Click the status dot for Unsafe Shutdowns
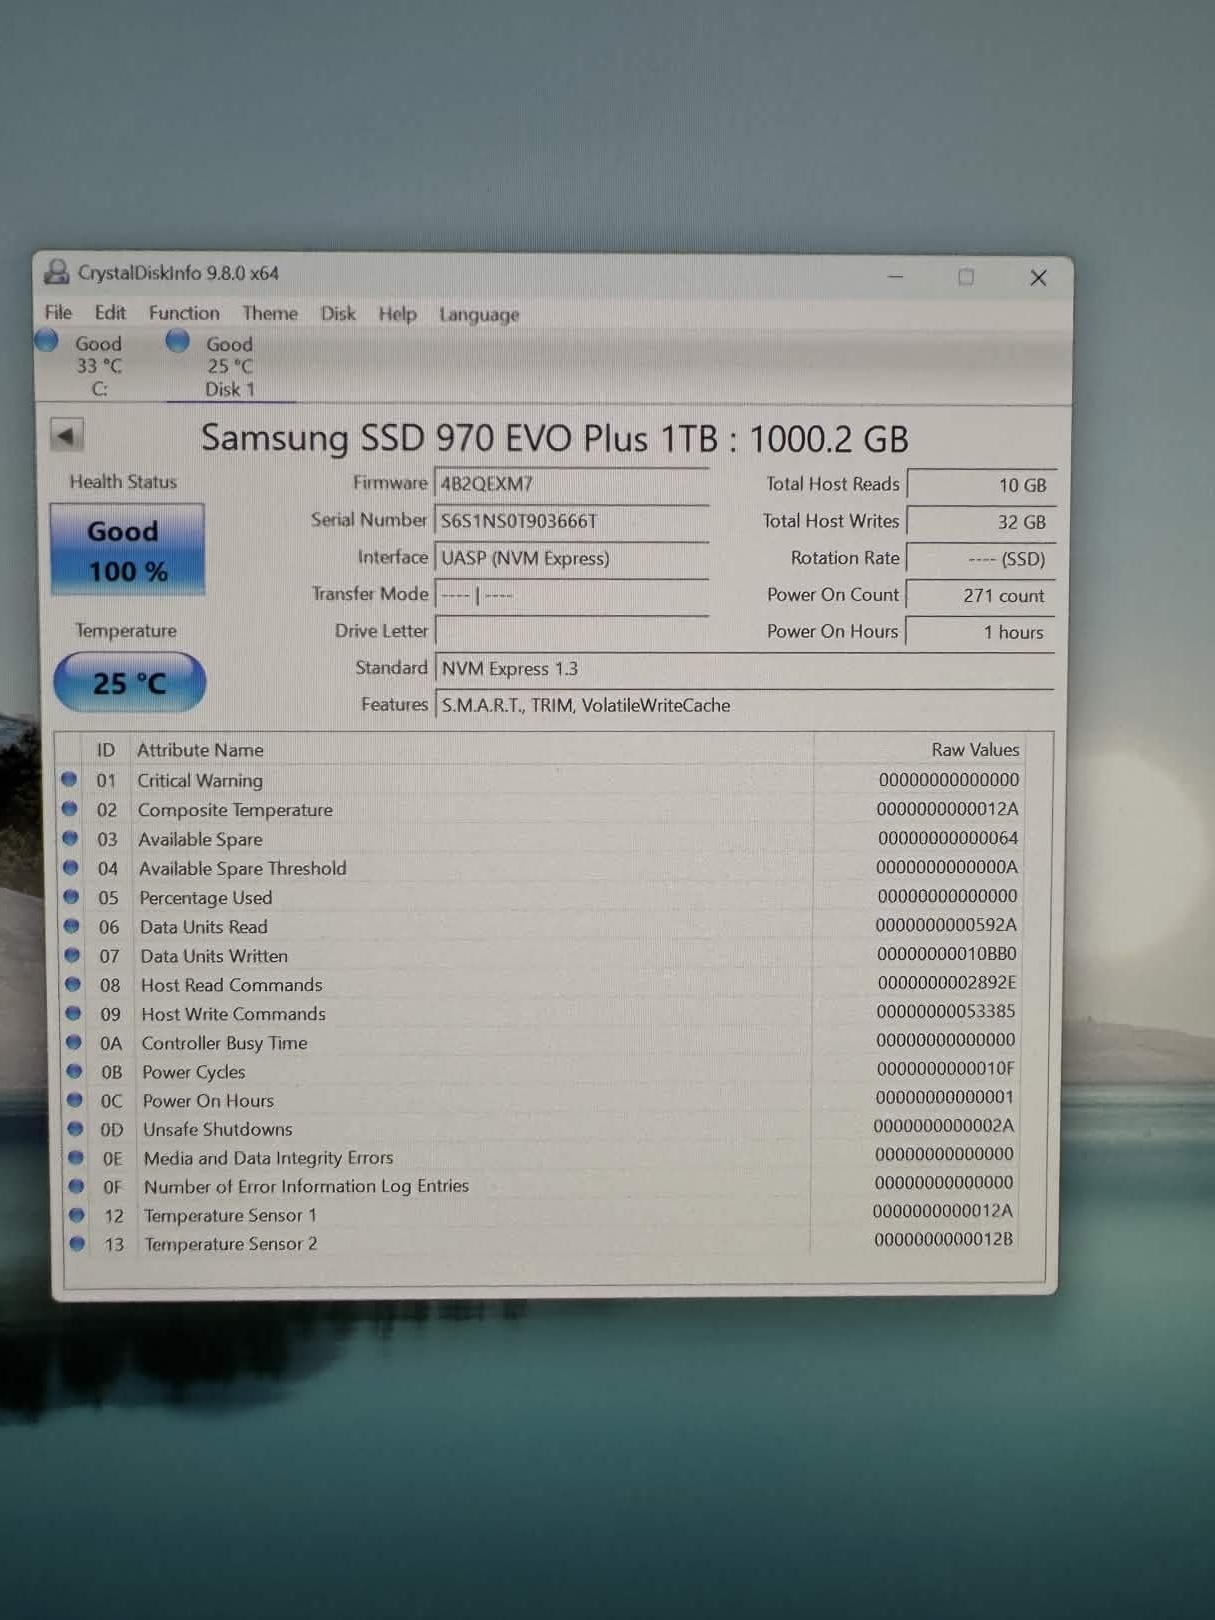The image size is (1215, 1620). click(75, 1128)
